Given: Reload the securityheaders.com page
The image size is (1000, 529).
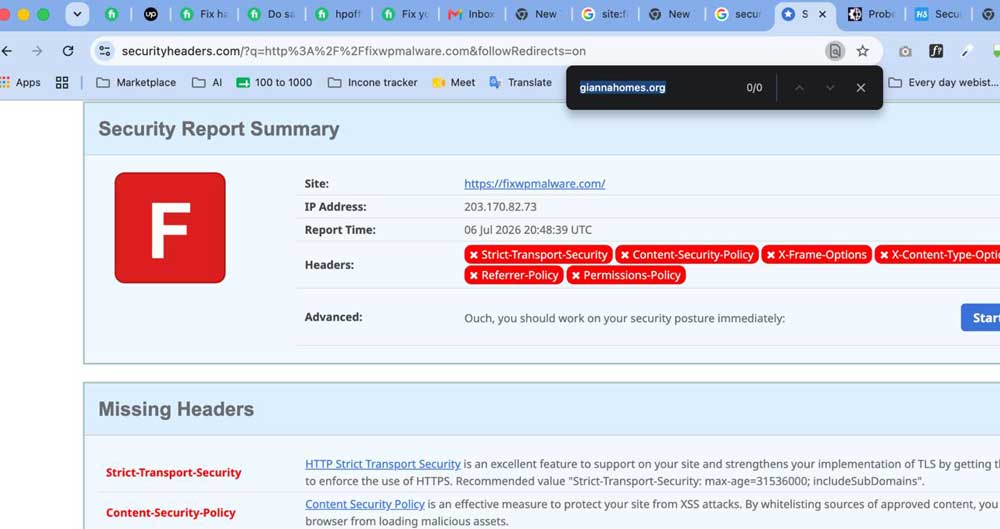Looking at the screenshot, I should tap(68, 51).
